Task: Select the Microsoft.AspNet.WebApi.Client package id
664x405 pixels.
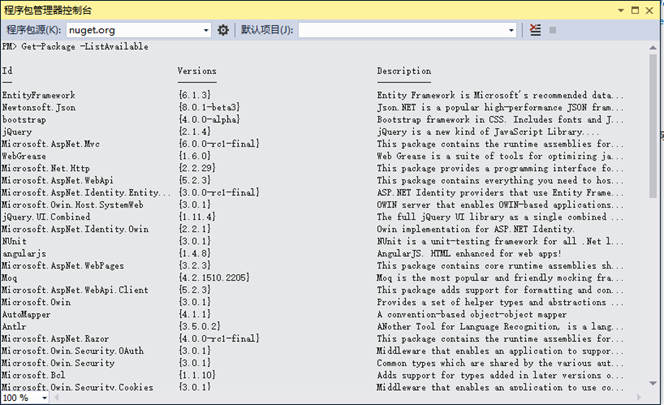Action: click(x=75, y=290)
